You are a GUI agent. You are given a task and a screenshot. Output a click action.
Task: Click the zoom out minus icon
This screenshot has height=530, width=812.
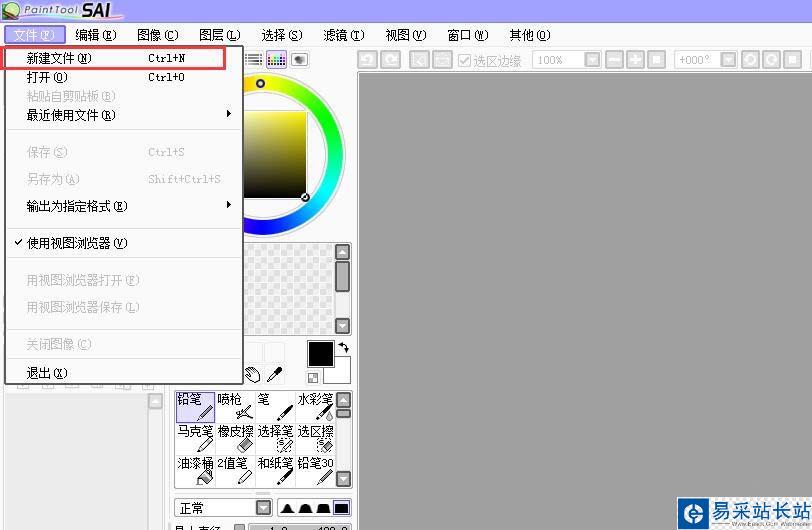(x=614, y=60)
